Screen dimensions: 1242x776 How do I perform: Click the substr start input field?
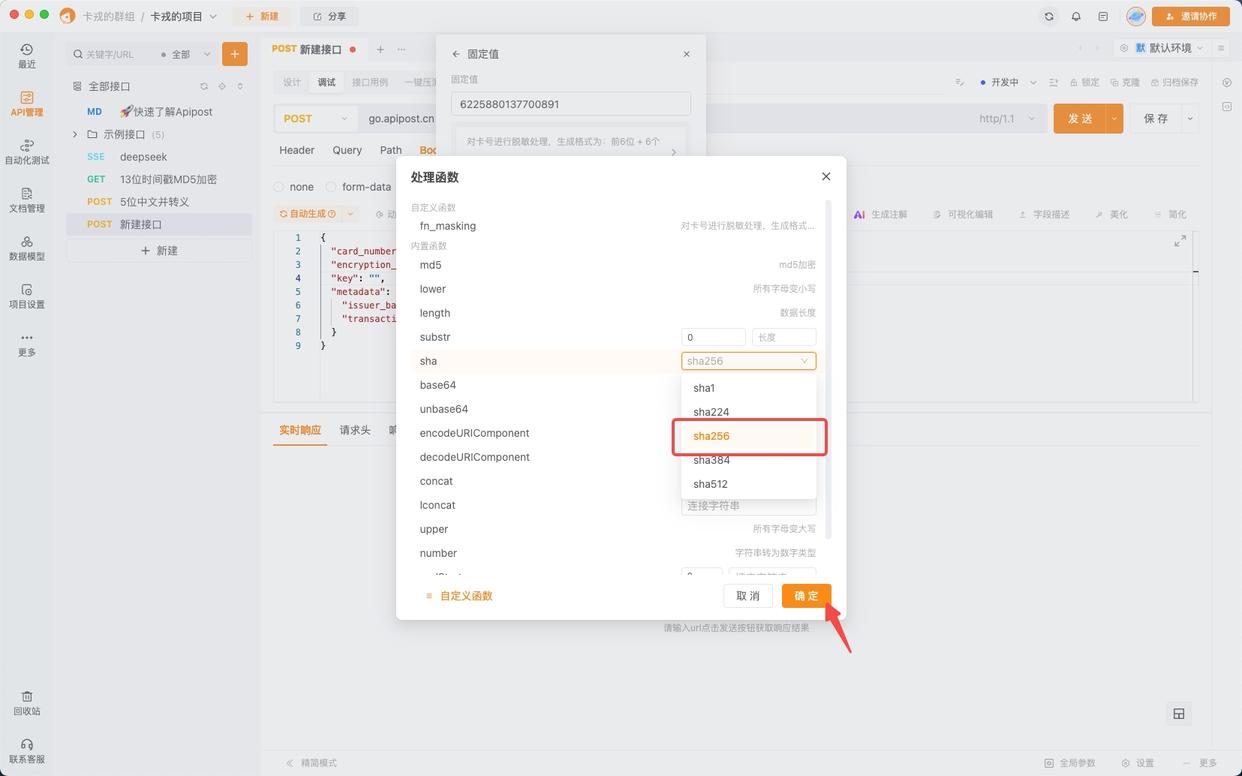[713, 337]
